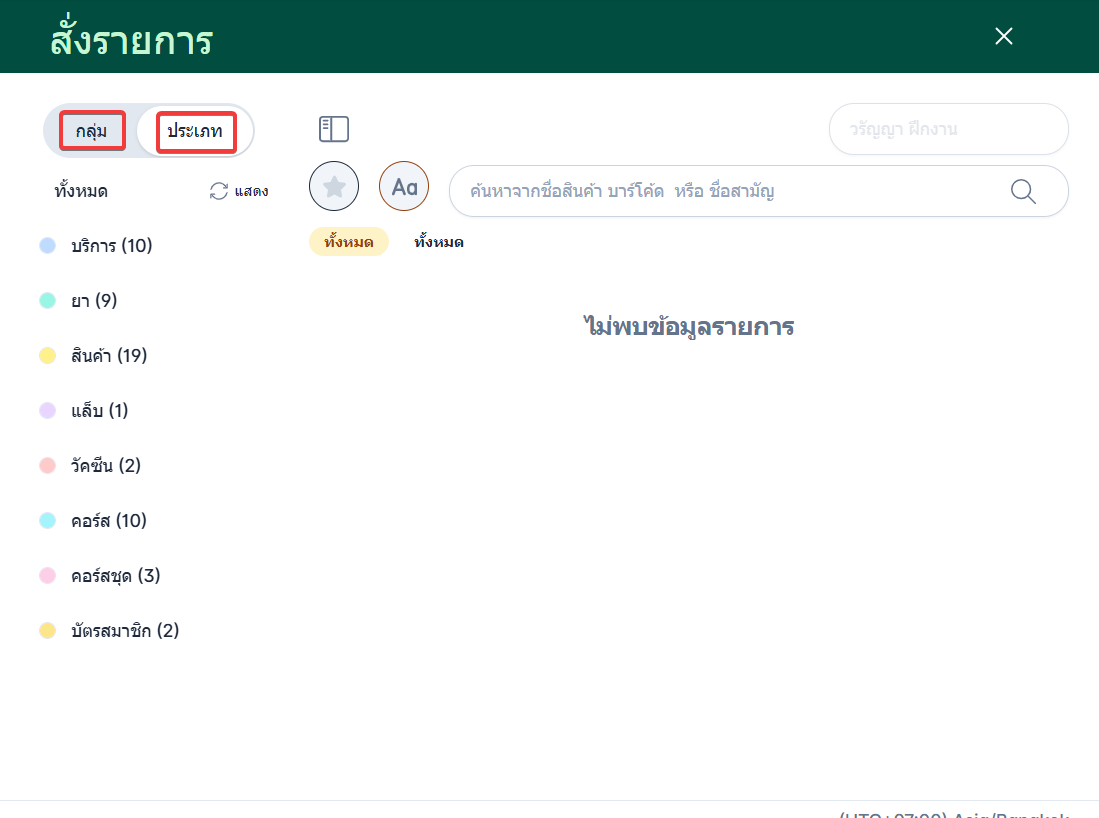
Task: Select the คอร์สชุด (3) category
Action: click(x=115, y=575)
